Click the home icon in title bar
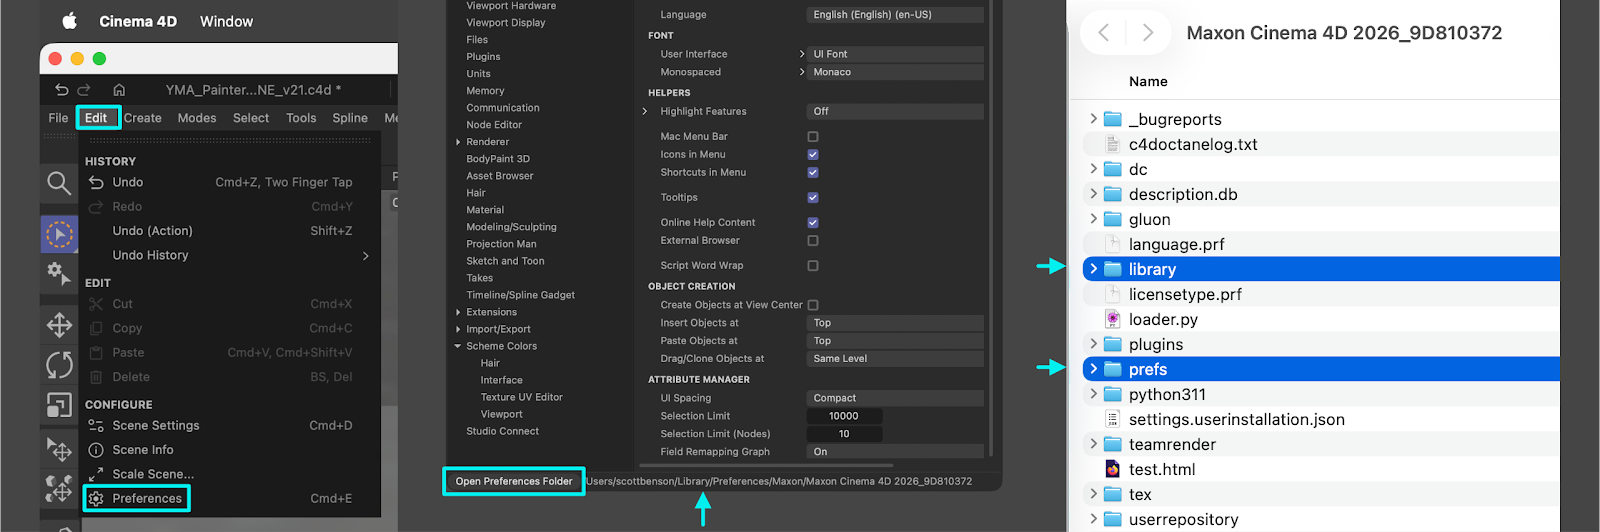 pos(119,90)
